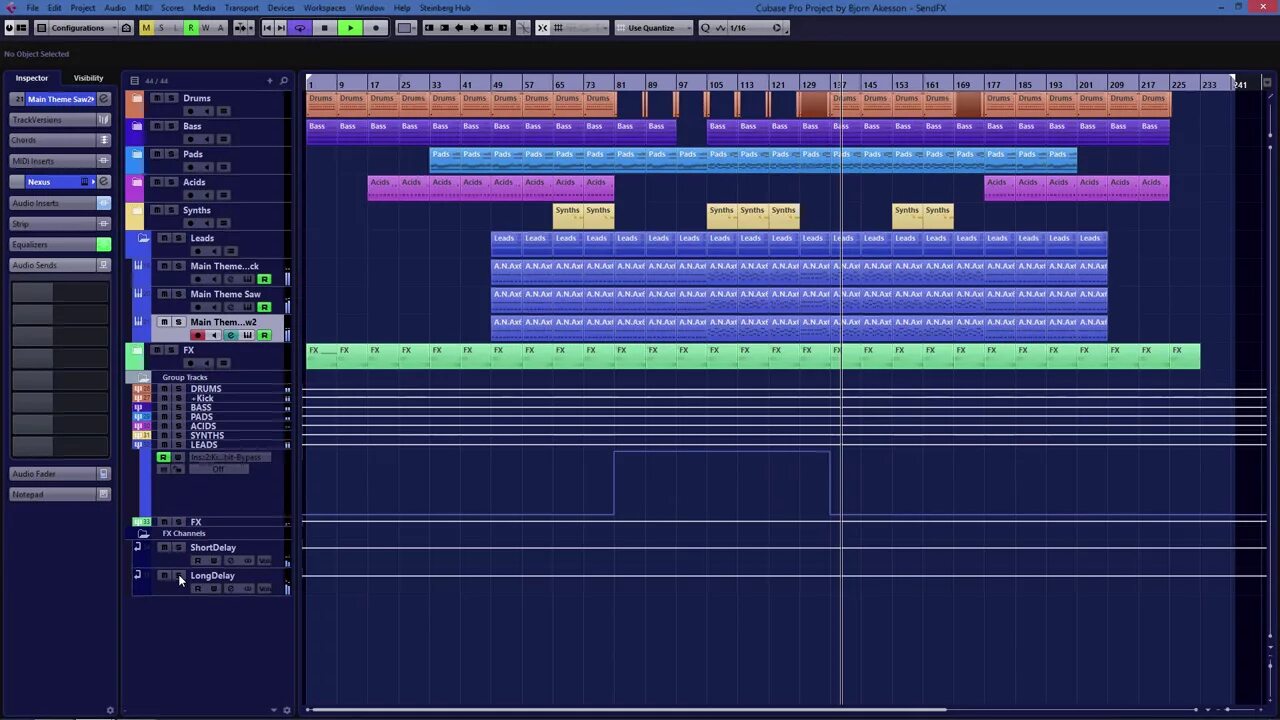The height and width of the screenshot is (720, 1280).
Task: Collapse the Group Tracks folder
Action: [143, 377]
